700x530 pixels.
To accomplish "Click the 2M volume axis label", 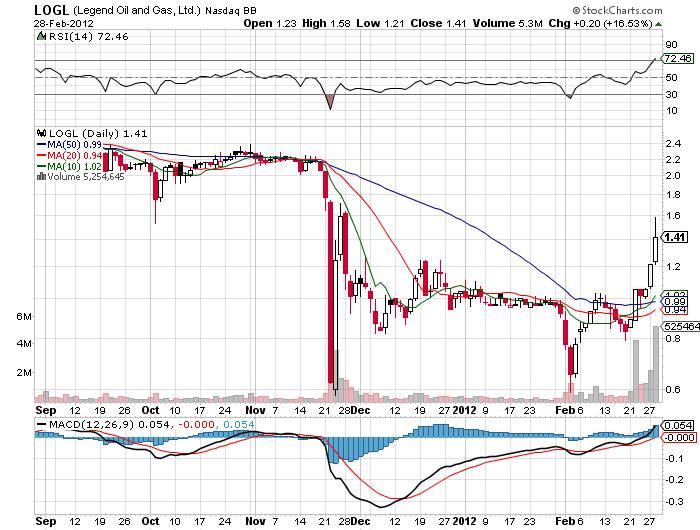I will (24, 372).
